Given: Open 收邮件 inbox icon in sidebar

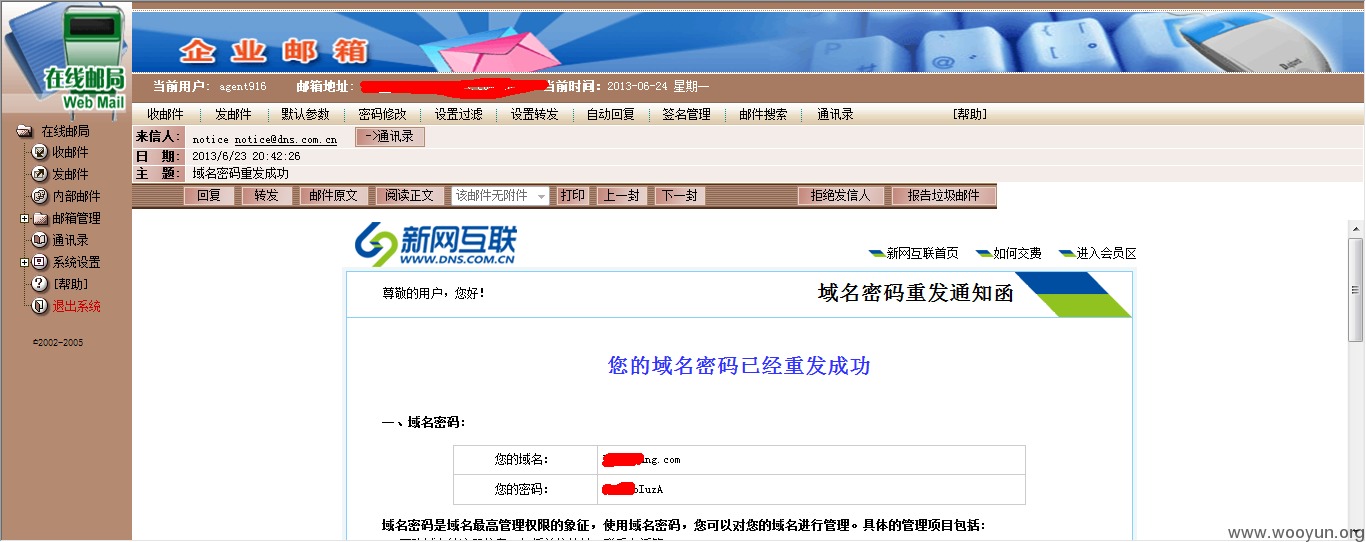Looking at the screenshot, I should point(40,152).
